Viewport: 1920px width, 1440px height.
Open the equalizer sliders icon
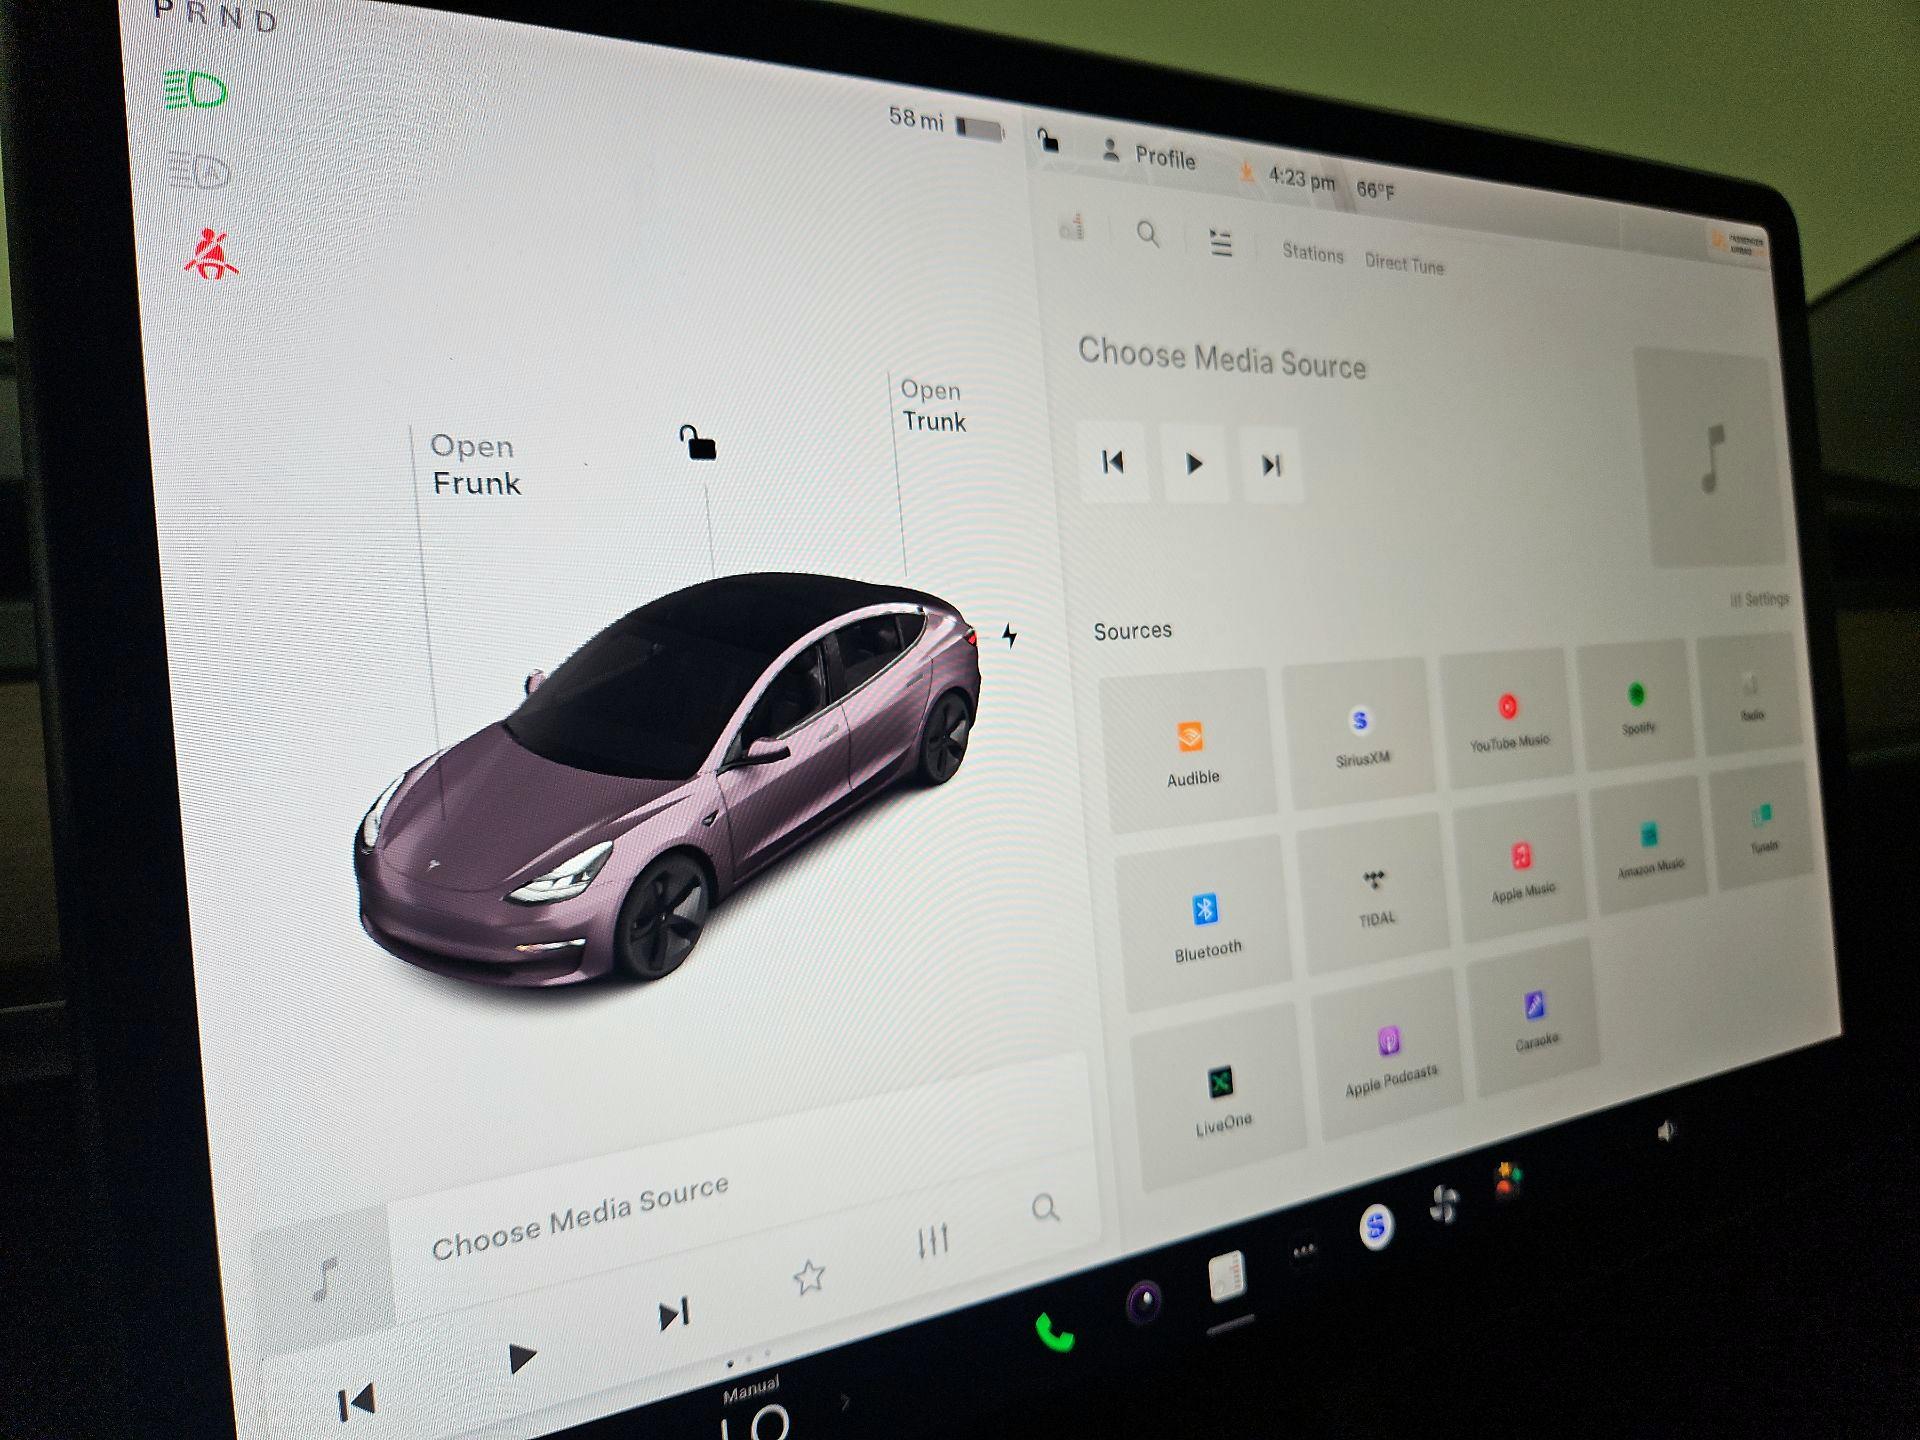932,1240
